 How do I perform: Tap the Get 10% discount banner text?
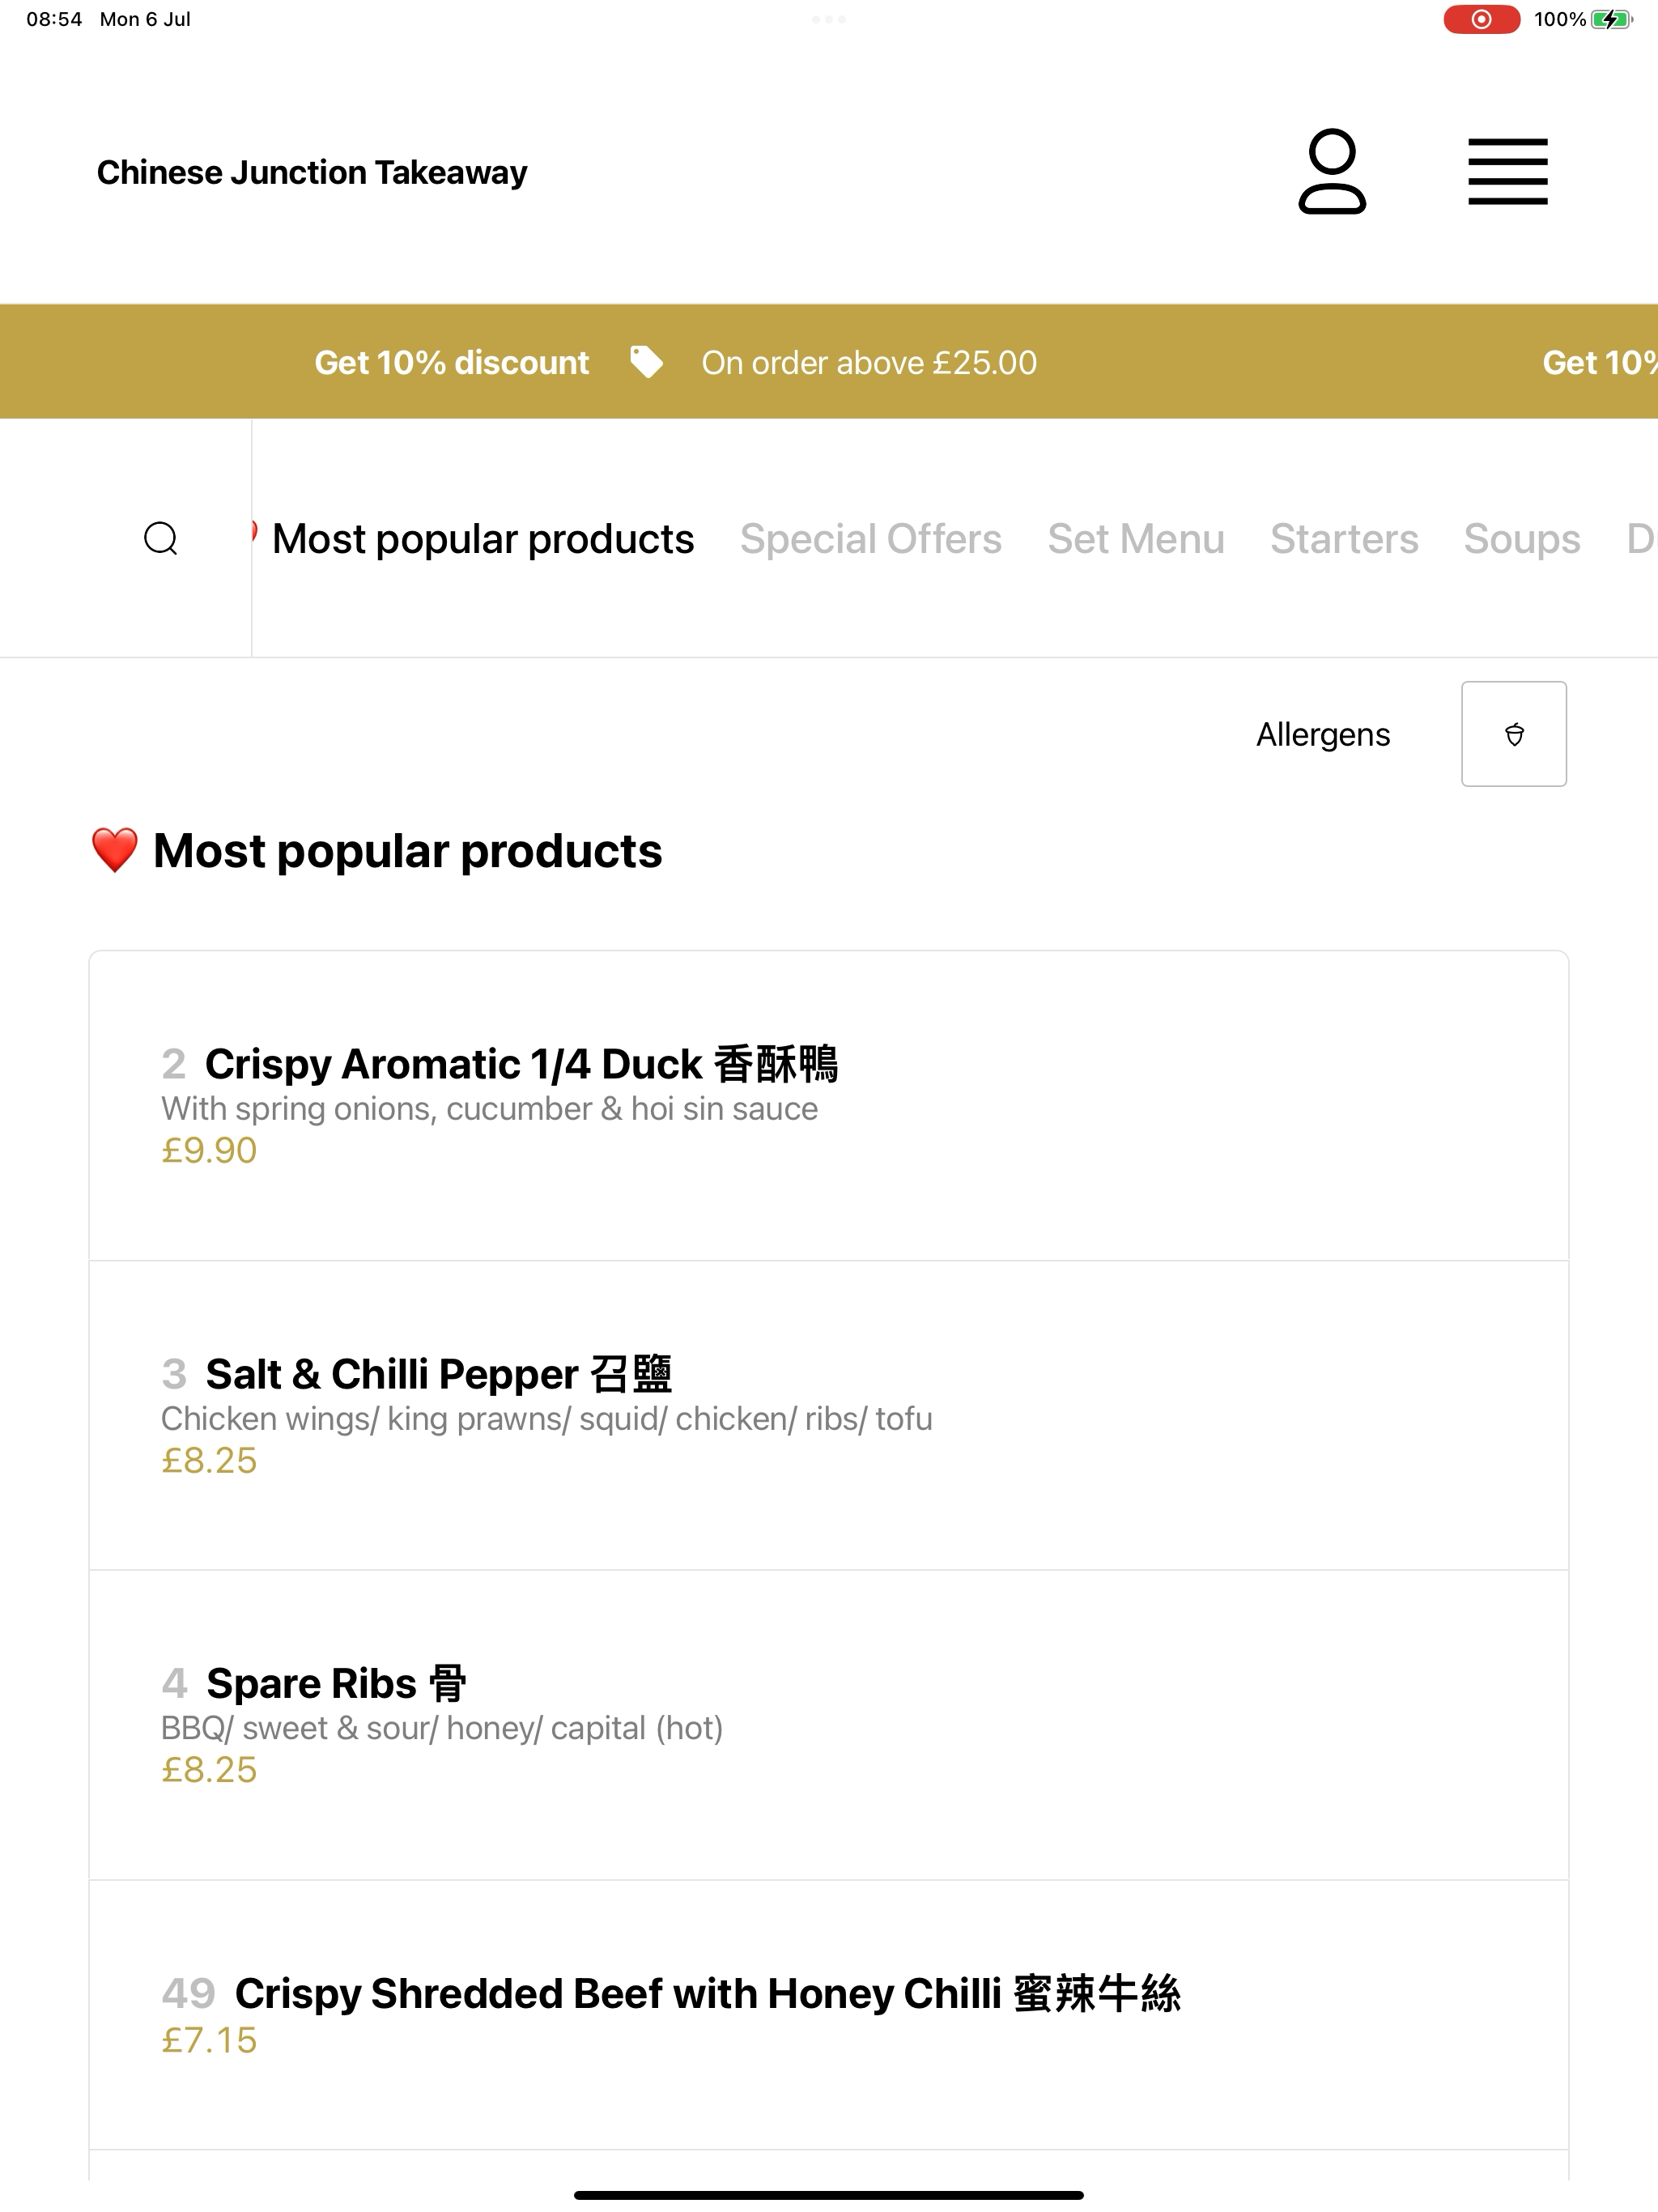[x=452, y=362]
